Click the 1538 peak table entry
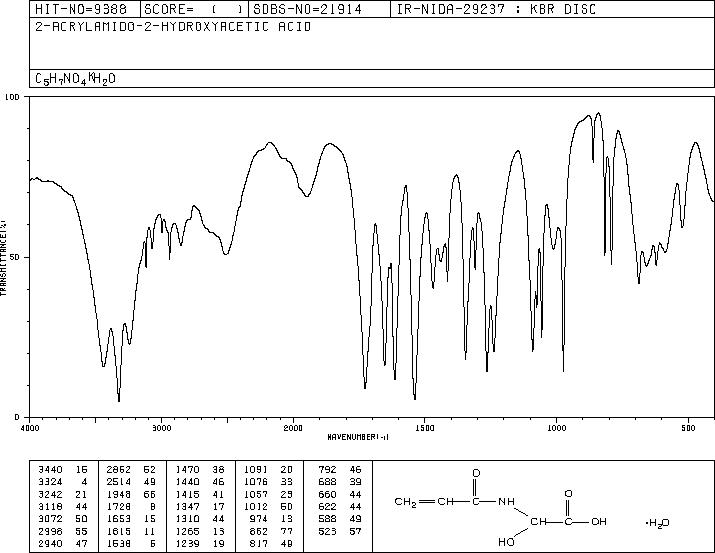This screenshot has width=715, height=553. 131,543
